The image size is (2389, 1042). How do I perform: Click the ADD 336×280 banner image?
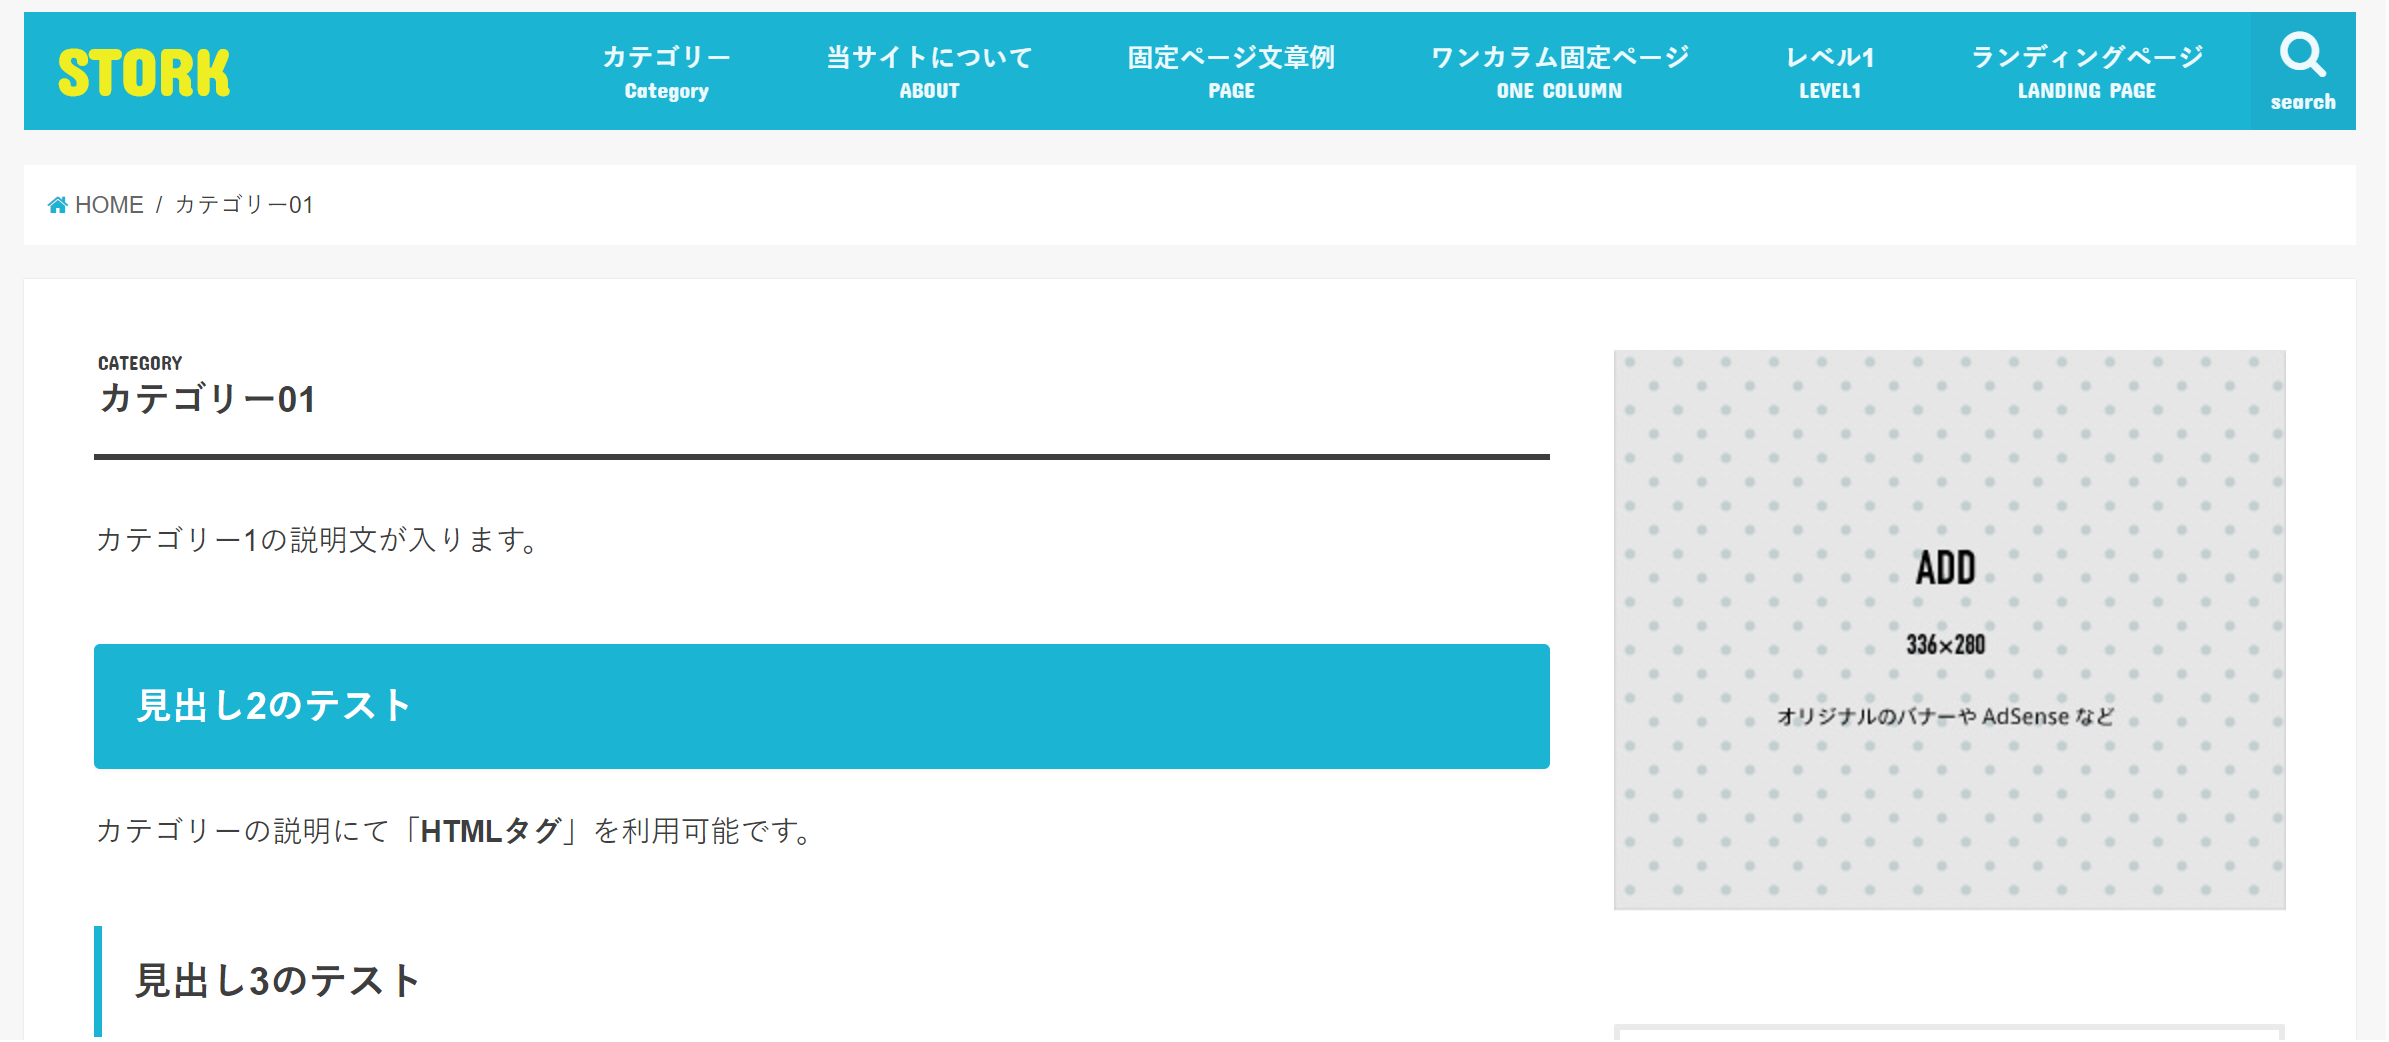[1949, 630]
